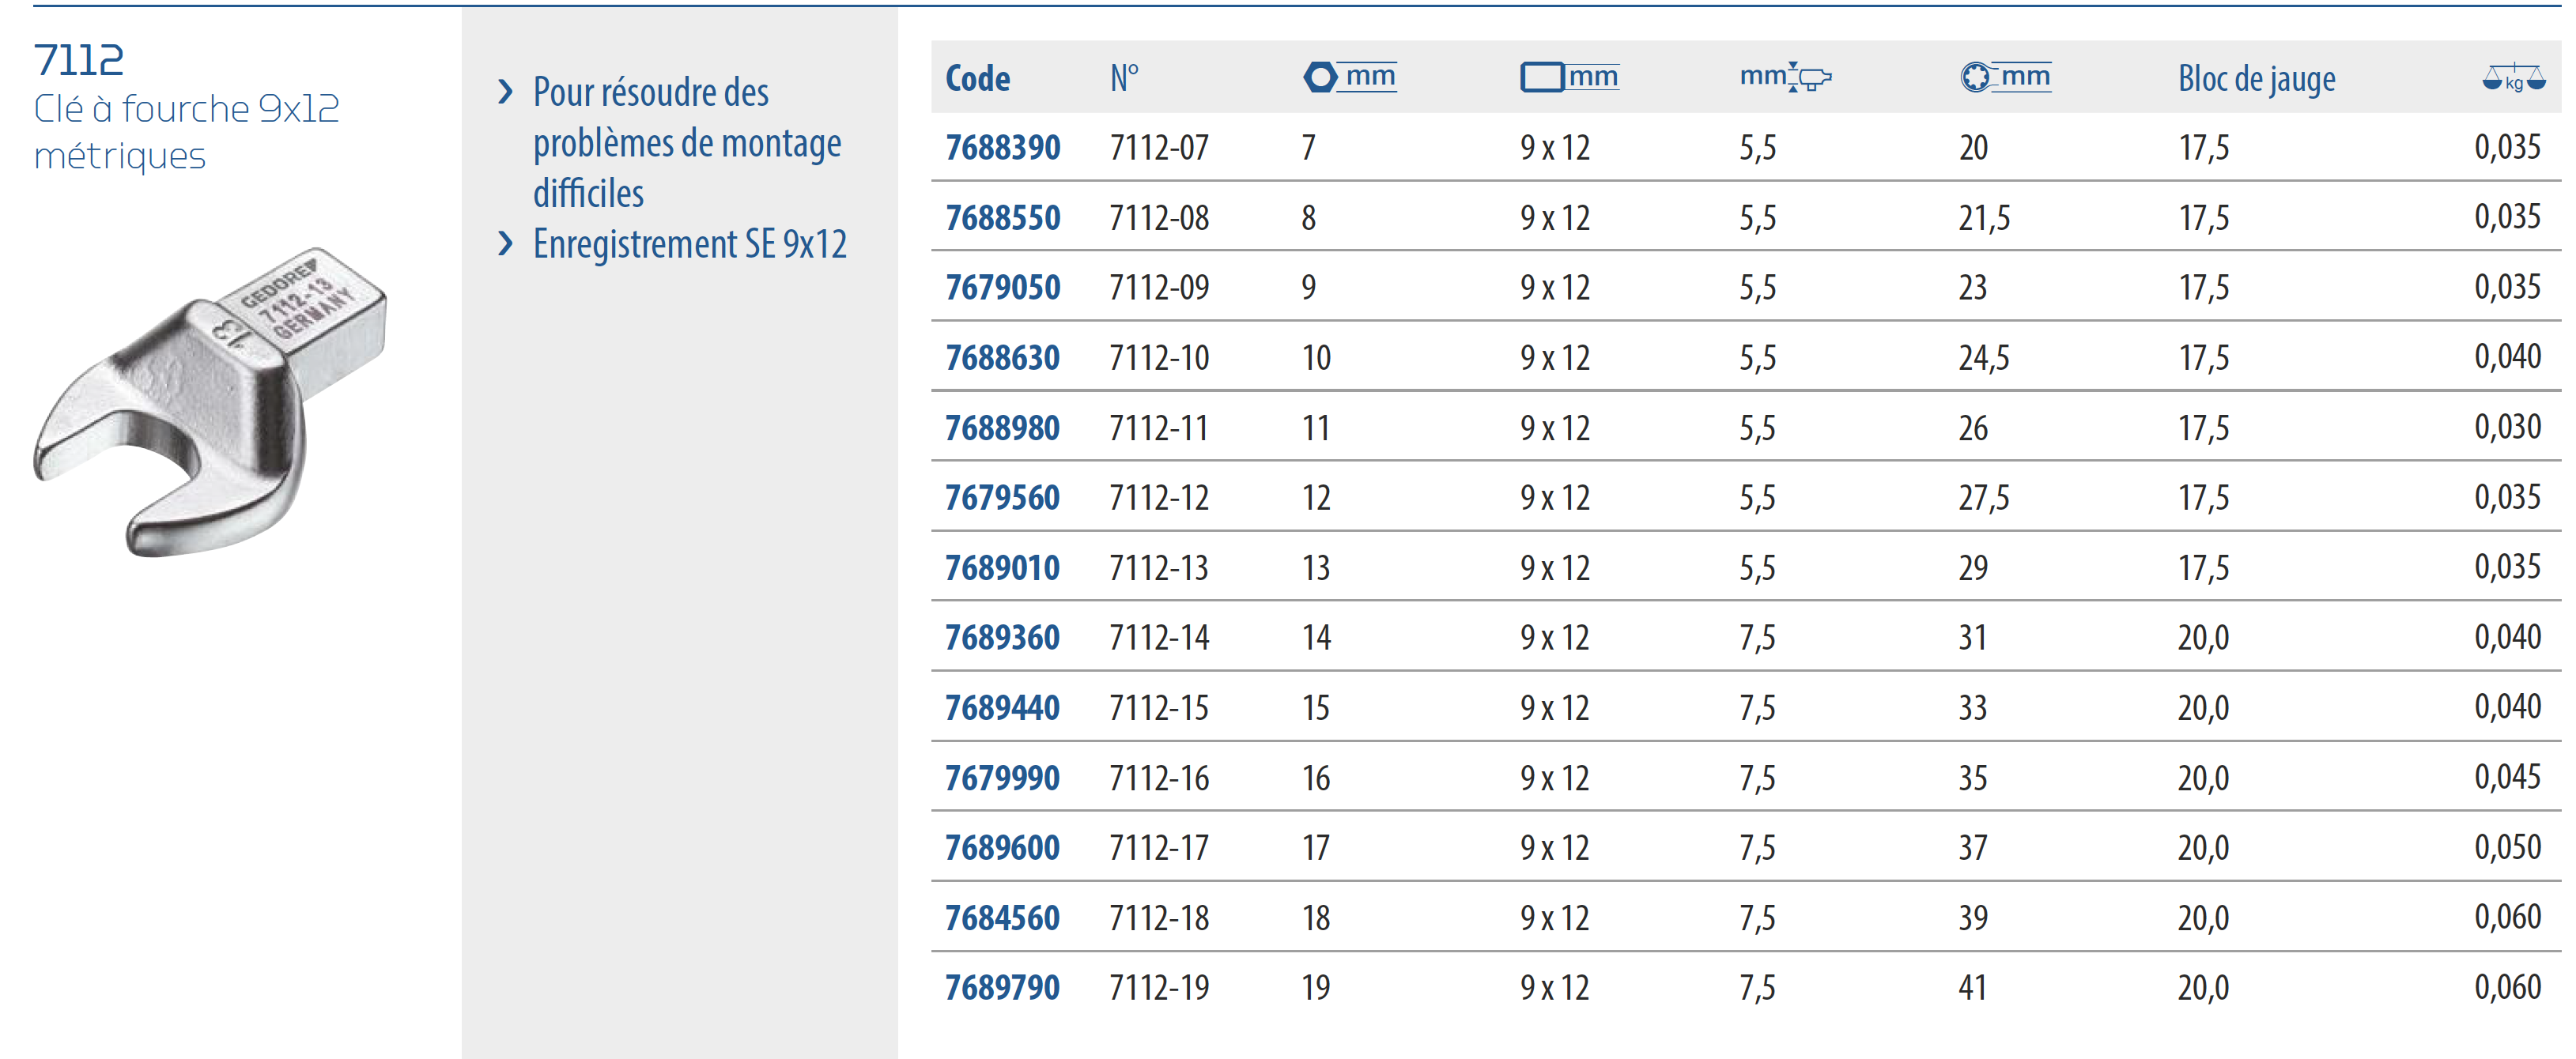Click weight 0,030 in row 7112-11
Viewport: 2576px width, 1059px height.
(x=2508, y=427)
